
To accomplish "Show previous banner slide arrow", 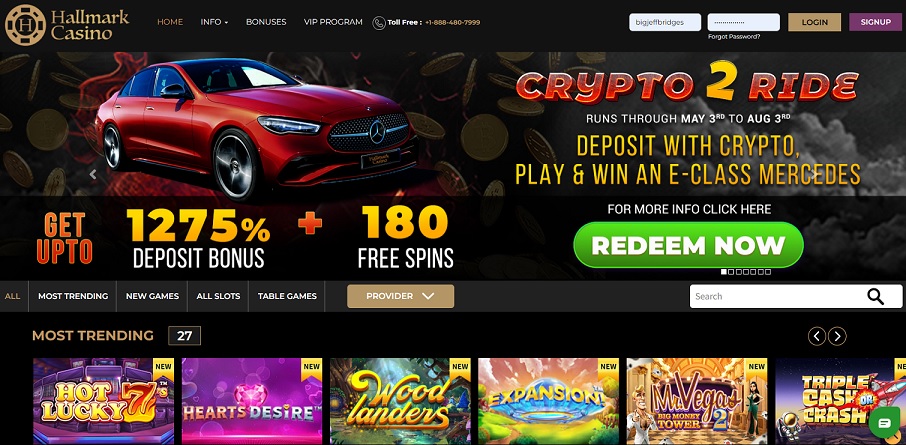I will tap(92, 174).
